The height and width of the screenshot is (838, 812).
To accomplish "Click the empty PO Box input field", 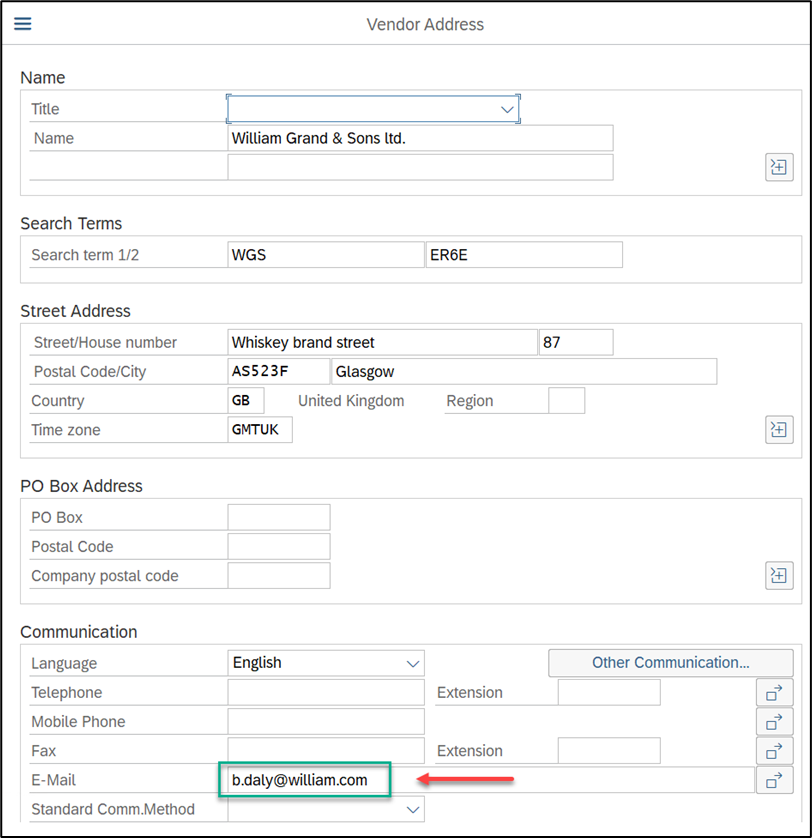I will point(278,517).
